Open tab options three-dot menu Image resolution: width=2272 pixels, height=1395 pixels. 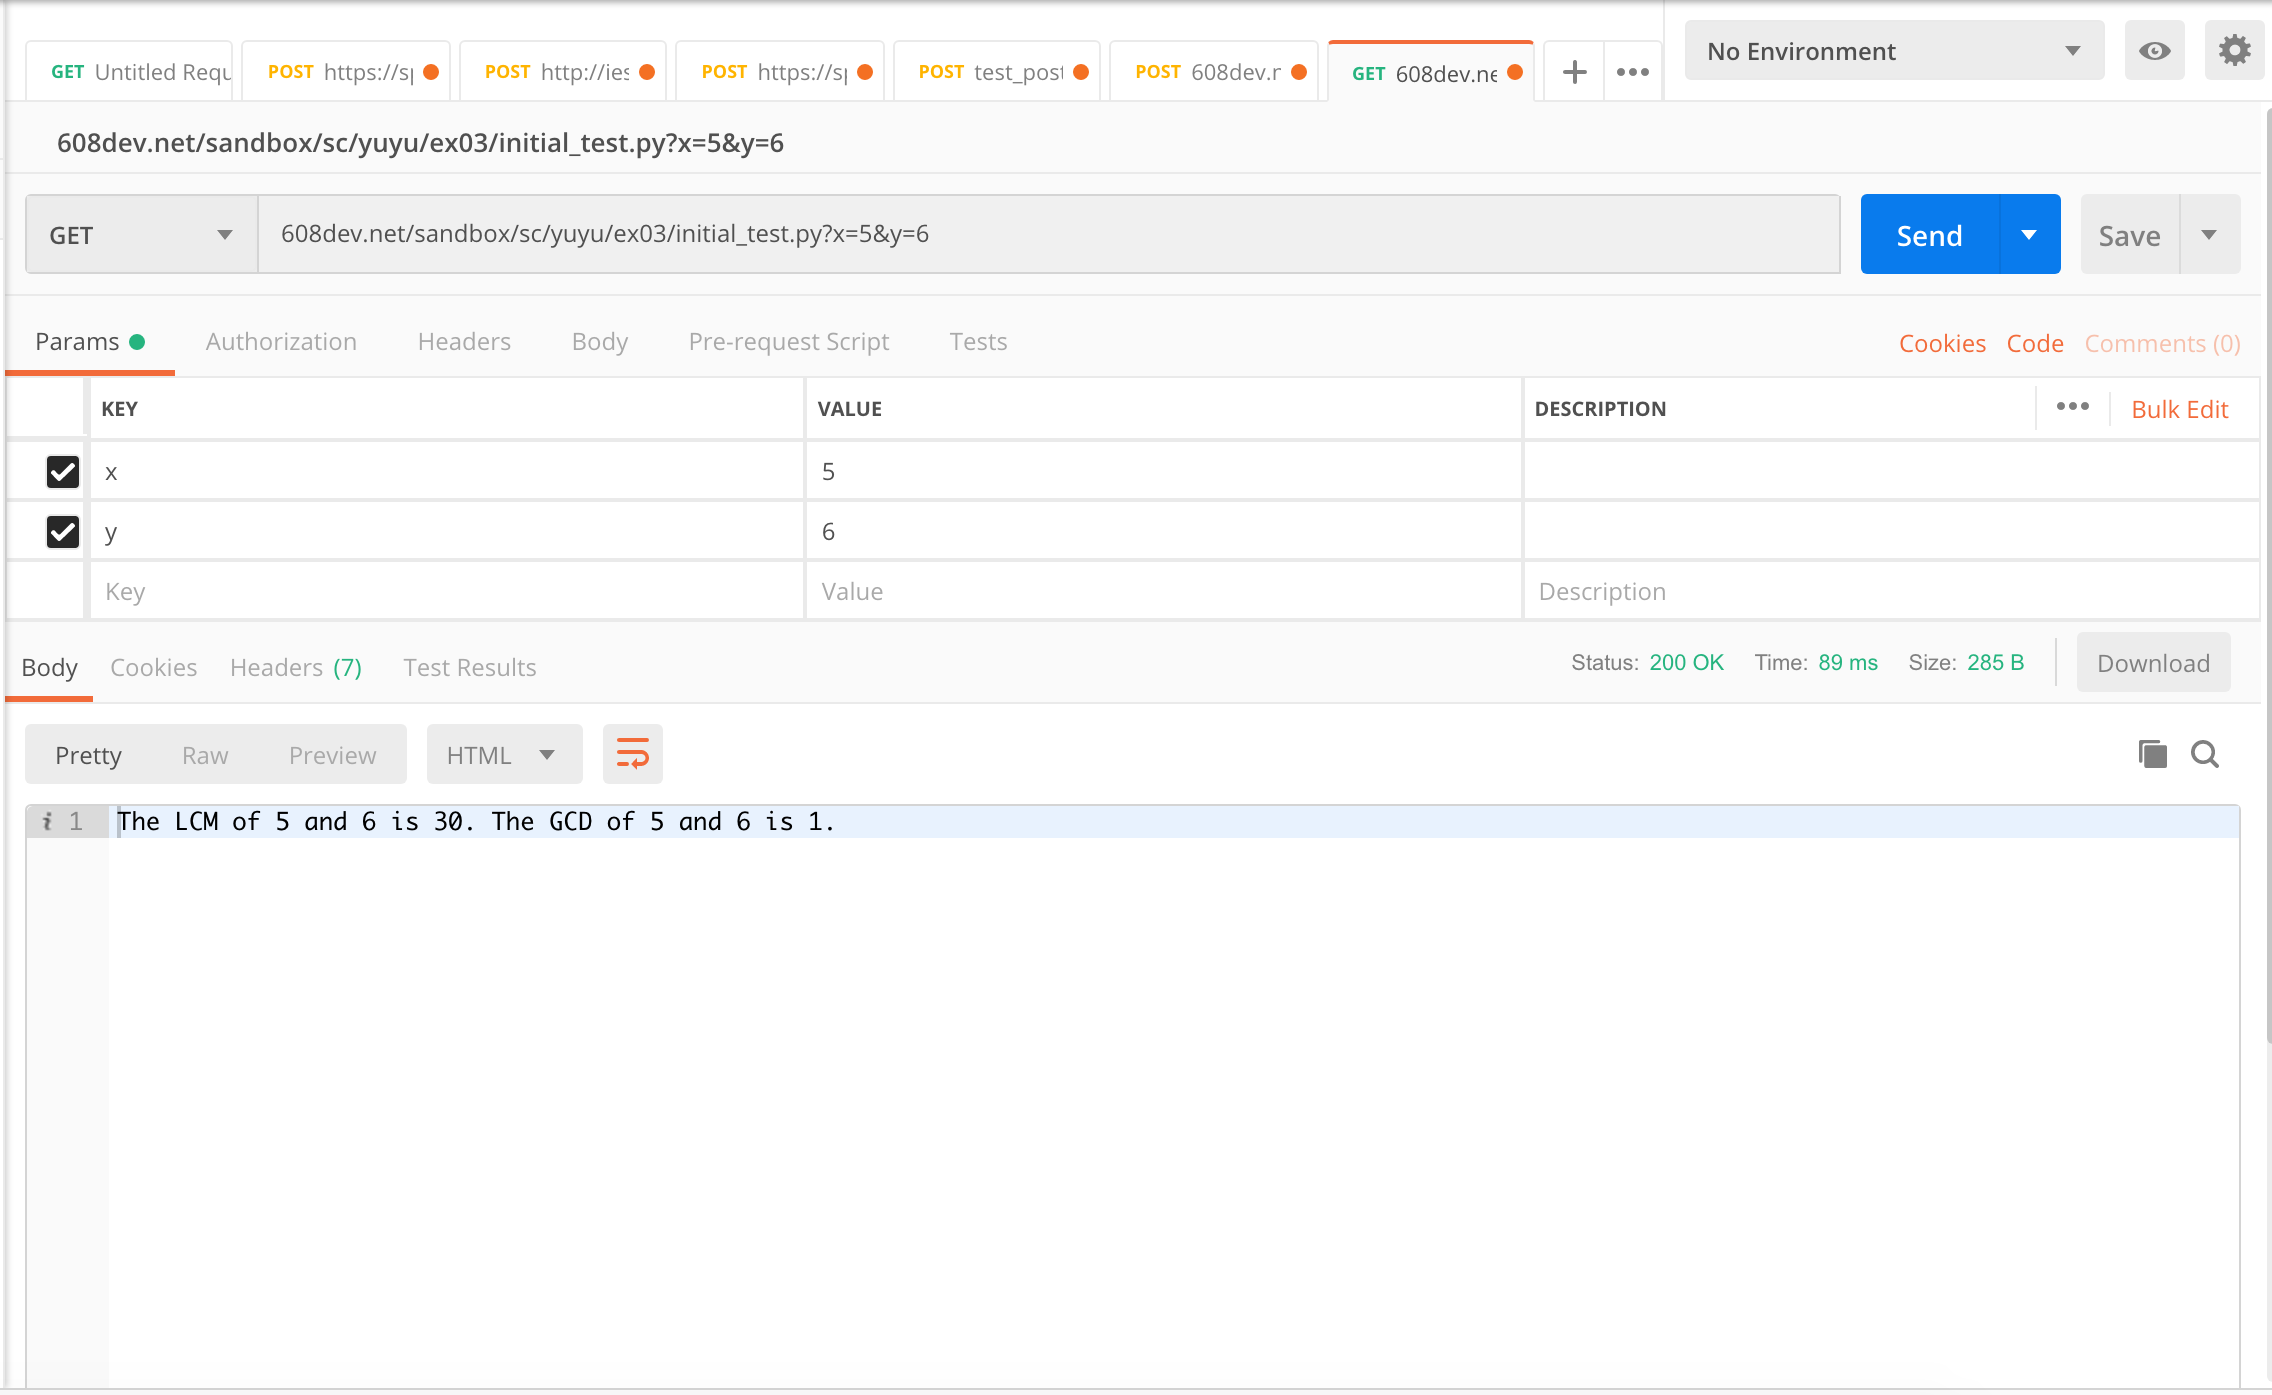(1632, 72)
